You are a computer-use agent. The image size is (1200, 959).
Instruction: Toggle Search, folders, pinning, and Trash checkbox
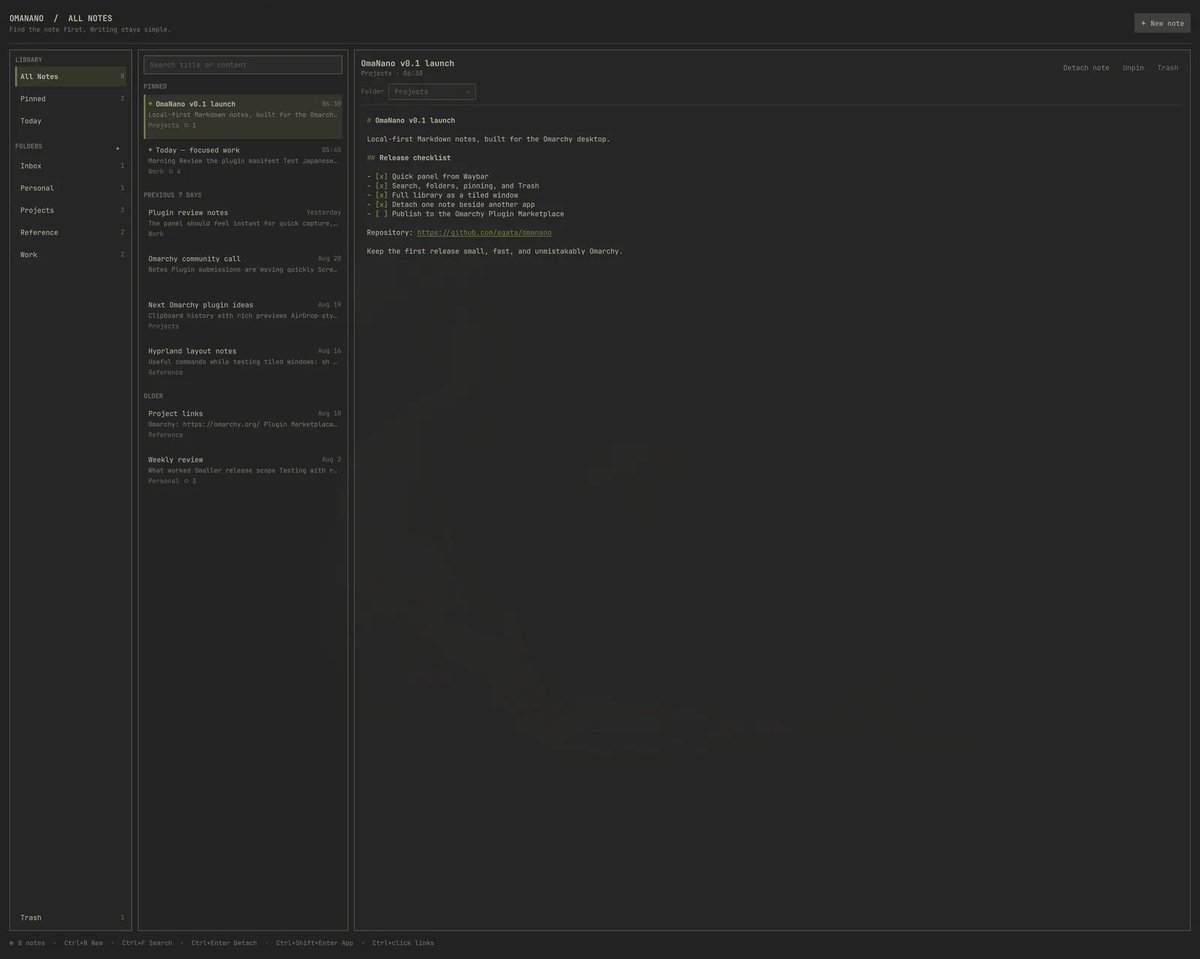[381, 186]
